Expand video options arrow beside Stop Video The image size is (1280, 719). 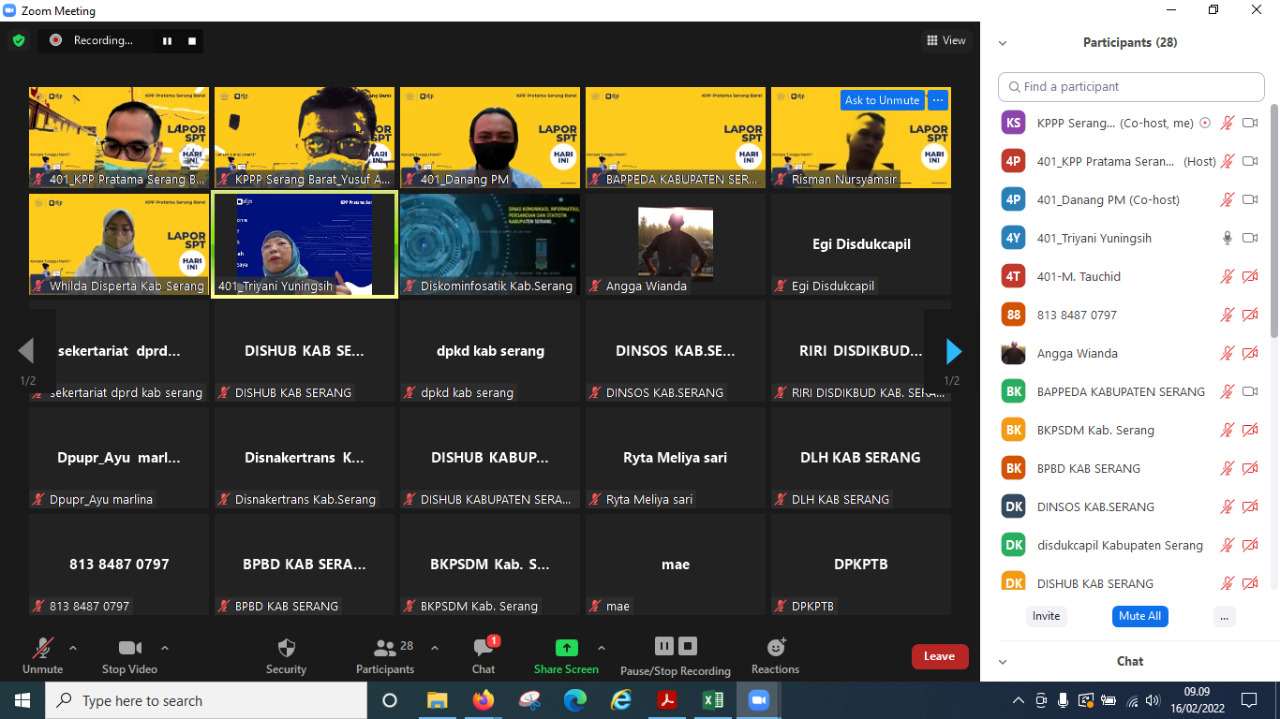pos(165,648)
